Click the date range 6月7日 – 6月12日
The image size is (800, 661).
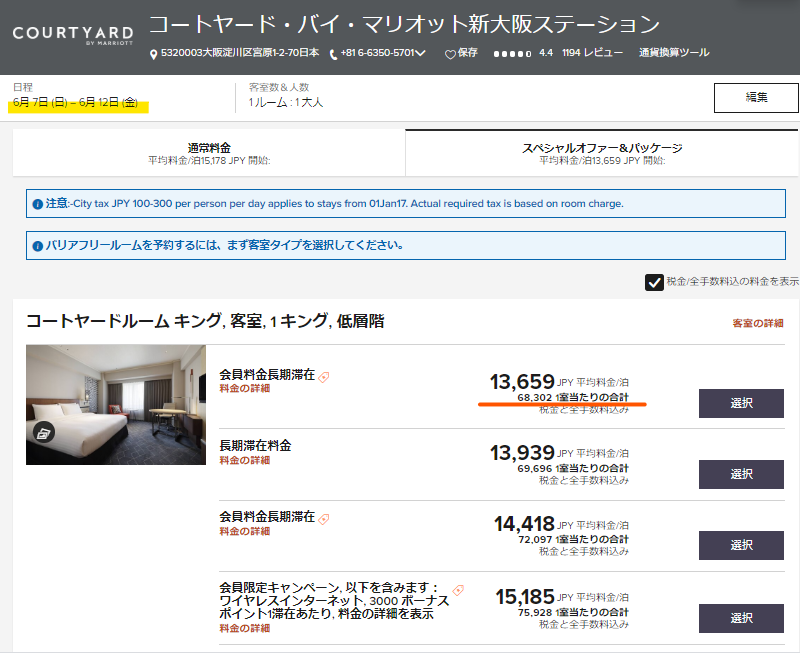[x=76, y=102]
